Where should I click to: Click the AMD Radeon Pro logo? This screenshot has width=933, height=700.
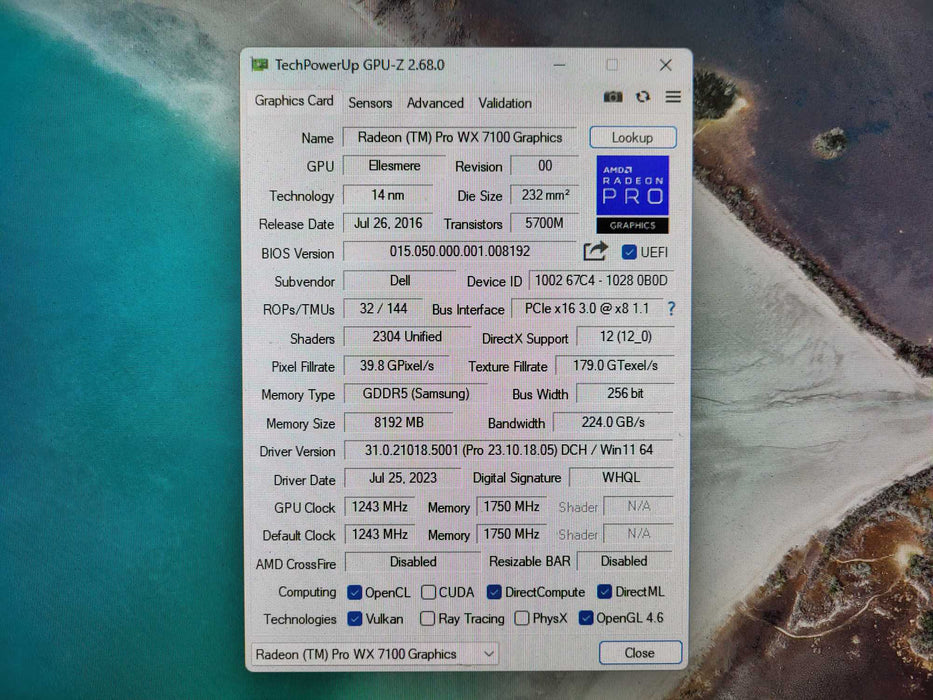click(x=633, y=194)
